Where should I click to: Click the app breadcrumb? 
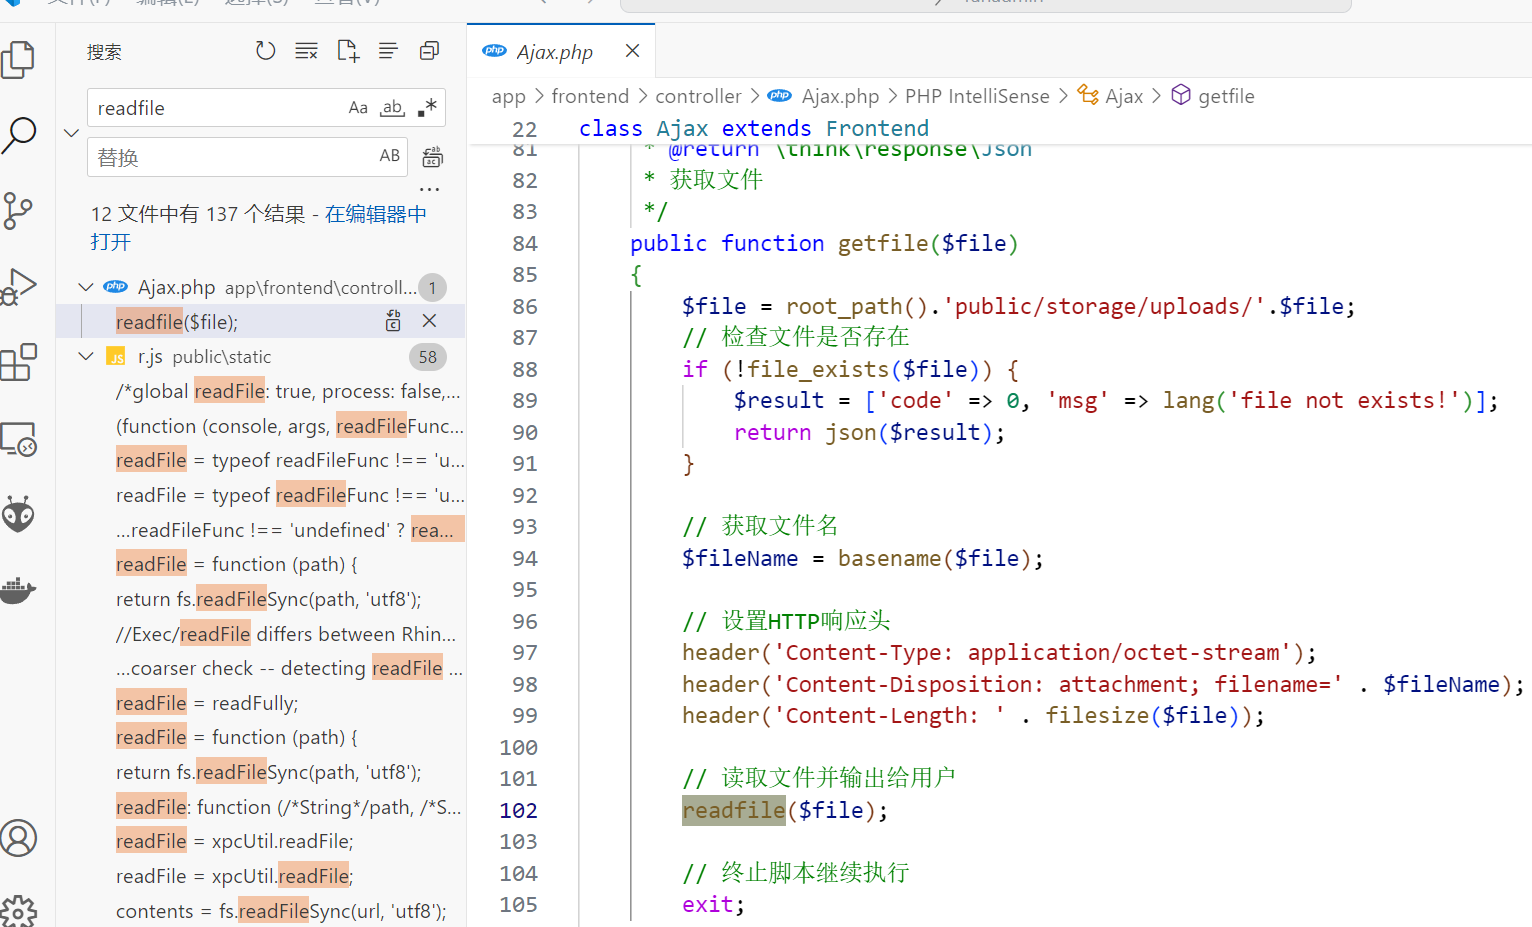coord(508,96)
